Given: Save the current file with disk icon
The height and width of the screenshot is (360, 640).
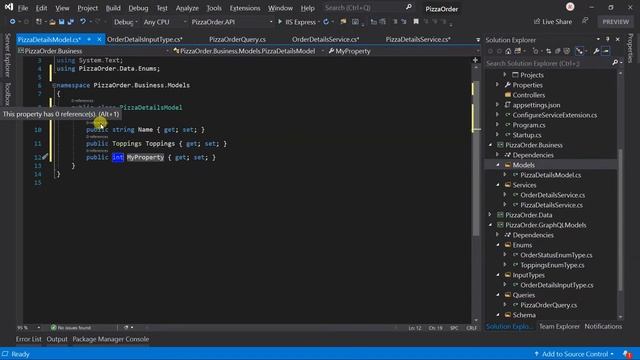Looking at the screenshot, I should click(61, 22).
